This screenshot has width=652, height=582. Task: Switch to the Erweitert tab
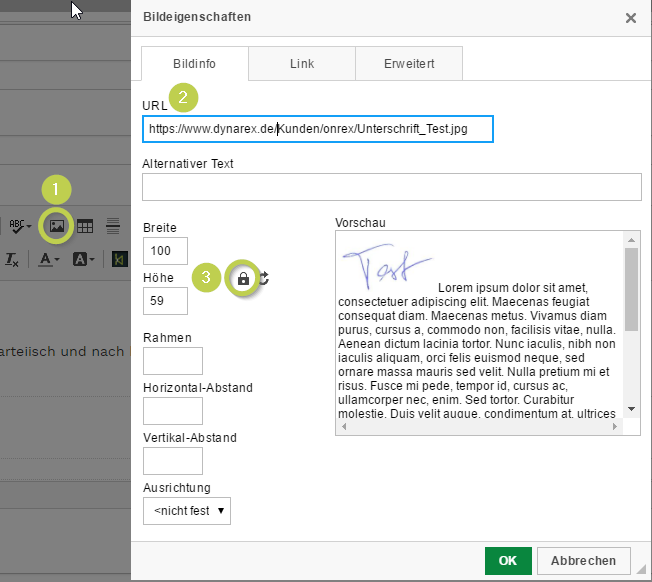point(408,63)
